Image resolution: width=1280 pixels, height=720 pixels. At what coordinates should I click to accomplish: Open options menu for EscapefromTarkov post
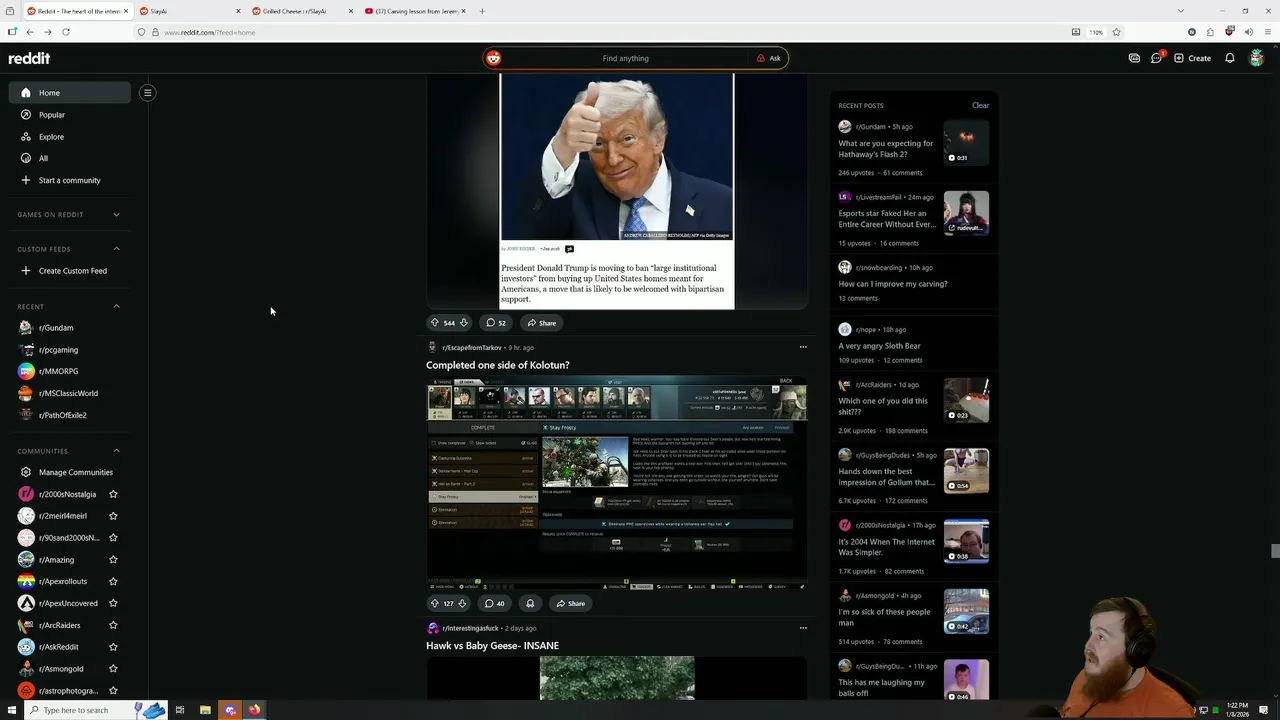pyautogui.click(x=802, y=347)
